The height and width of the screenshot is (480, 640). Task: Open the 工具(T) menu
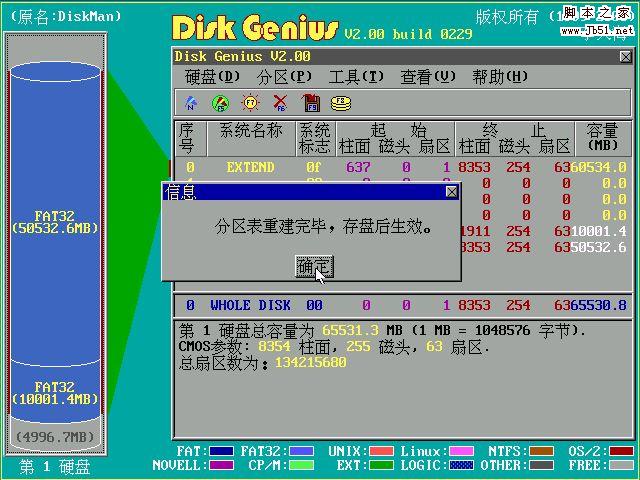click(357, 77)
